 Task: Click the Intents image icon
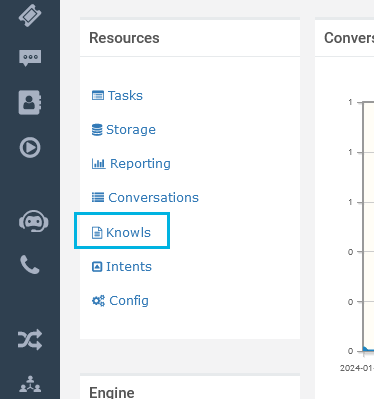[x=97, y=267]
